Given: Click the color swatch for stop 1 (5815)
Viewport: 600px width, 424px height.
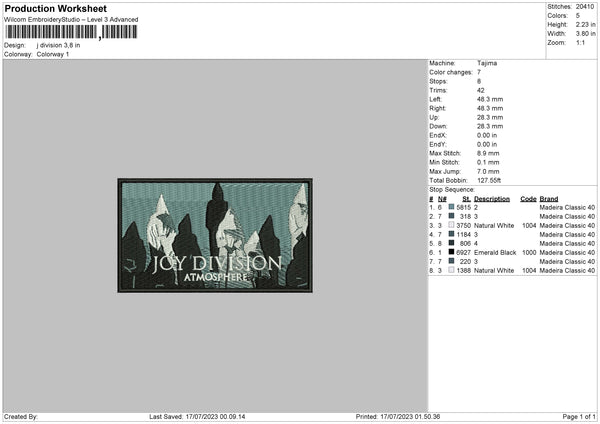Looking at the screenshot, I should coord(451,207).
